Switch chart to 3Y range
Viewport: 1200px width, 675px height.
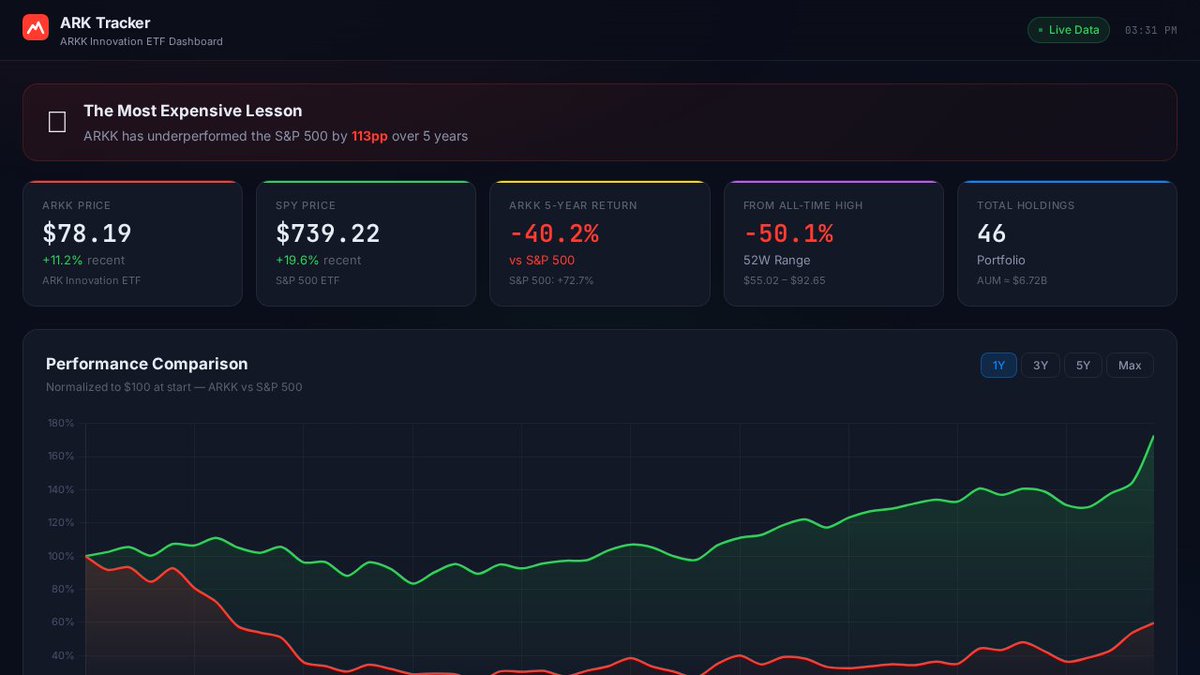(x=1040, y=365)
